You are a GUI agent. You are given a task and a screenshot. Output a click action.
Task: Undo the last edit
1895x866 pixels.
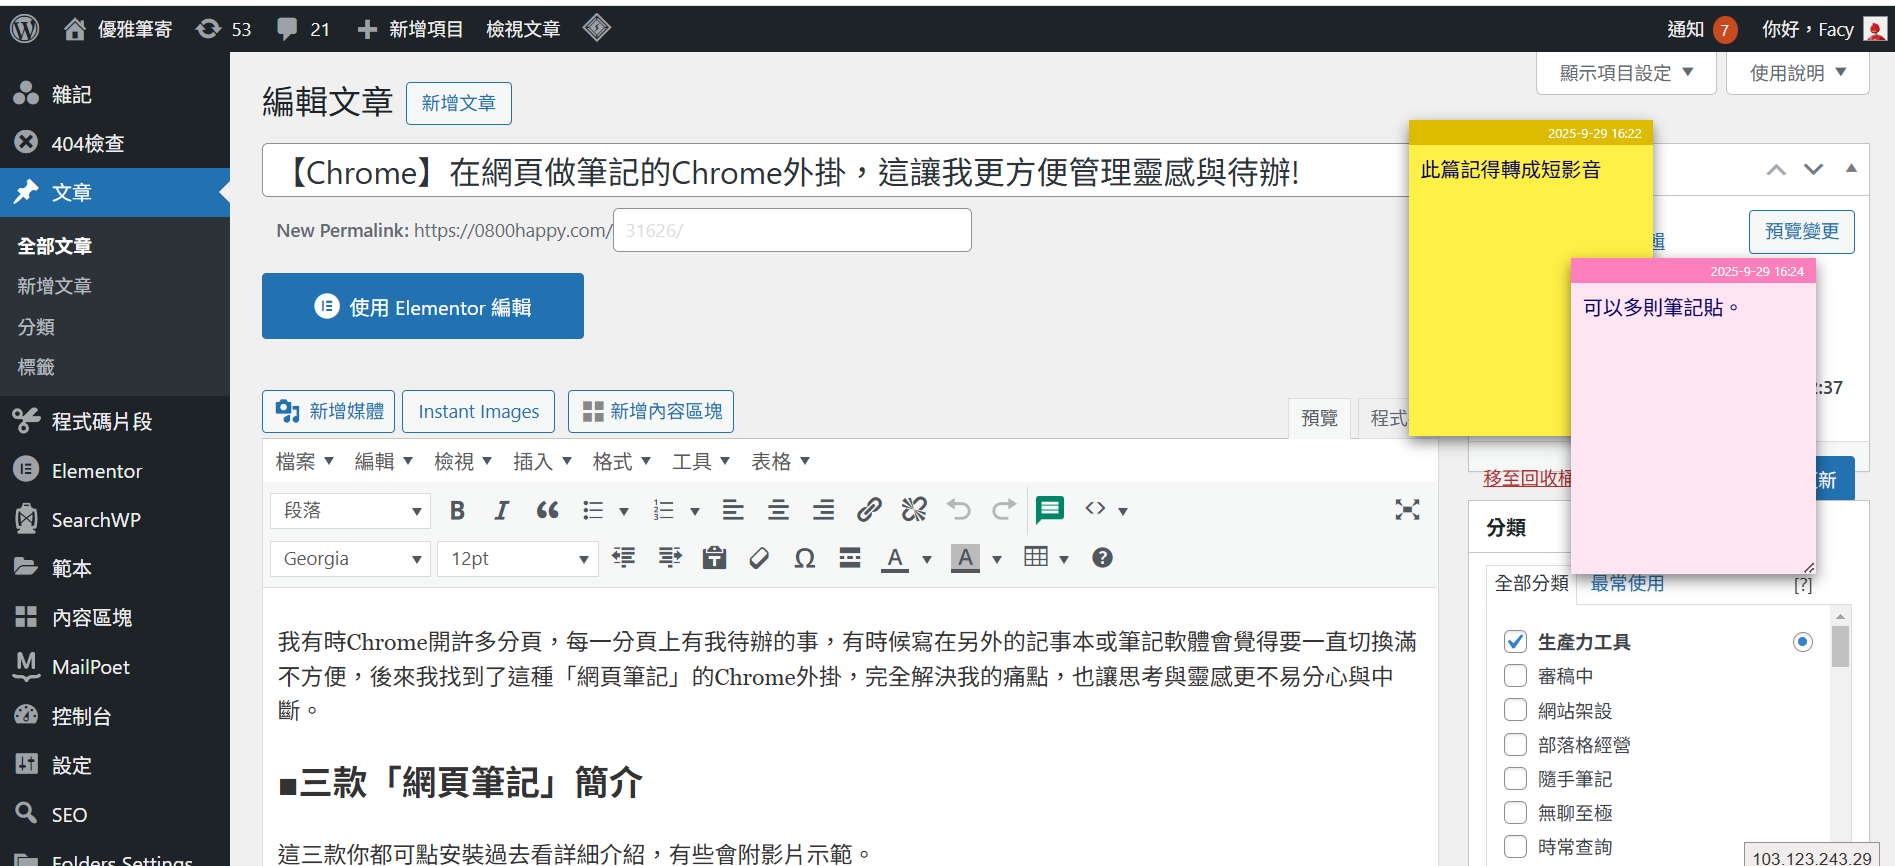[959, 510]
